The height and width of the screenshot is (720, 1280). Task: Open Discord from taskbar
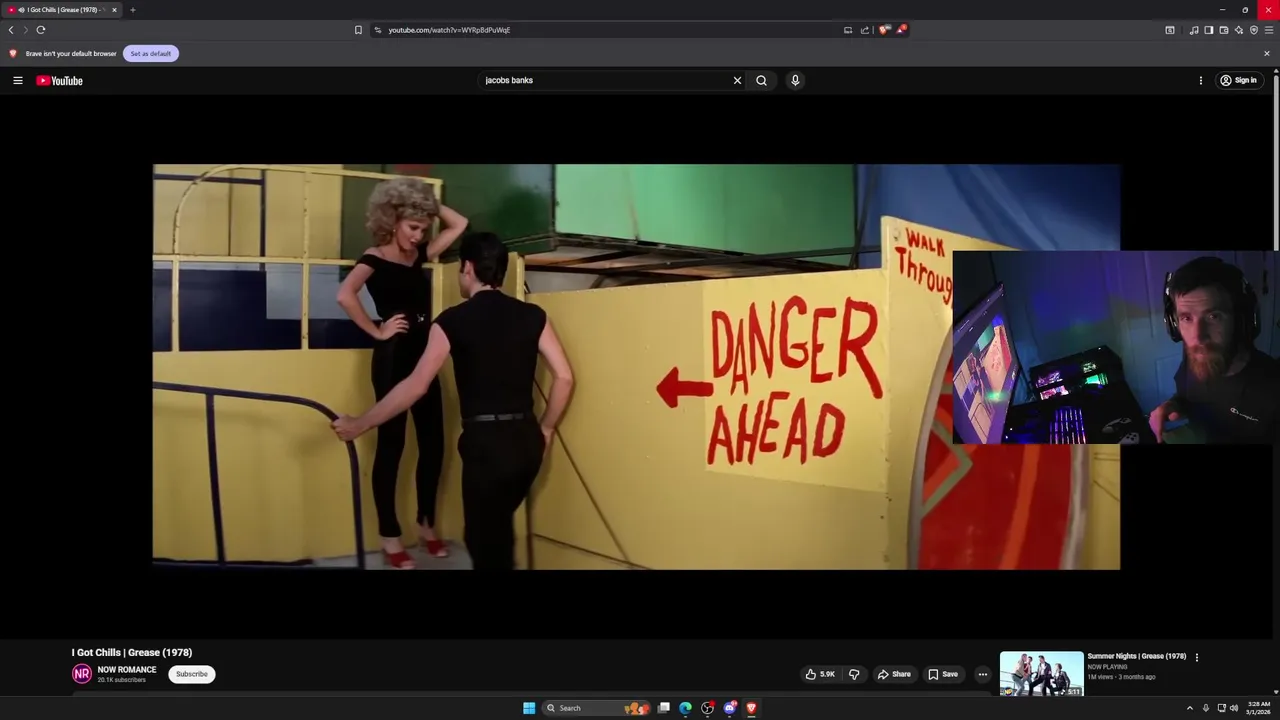point(730,708)
